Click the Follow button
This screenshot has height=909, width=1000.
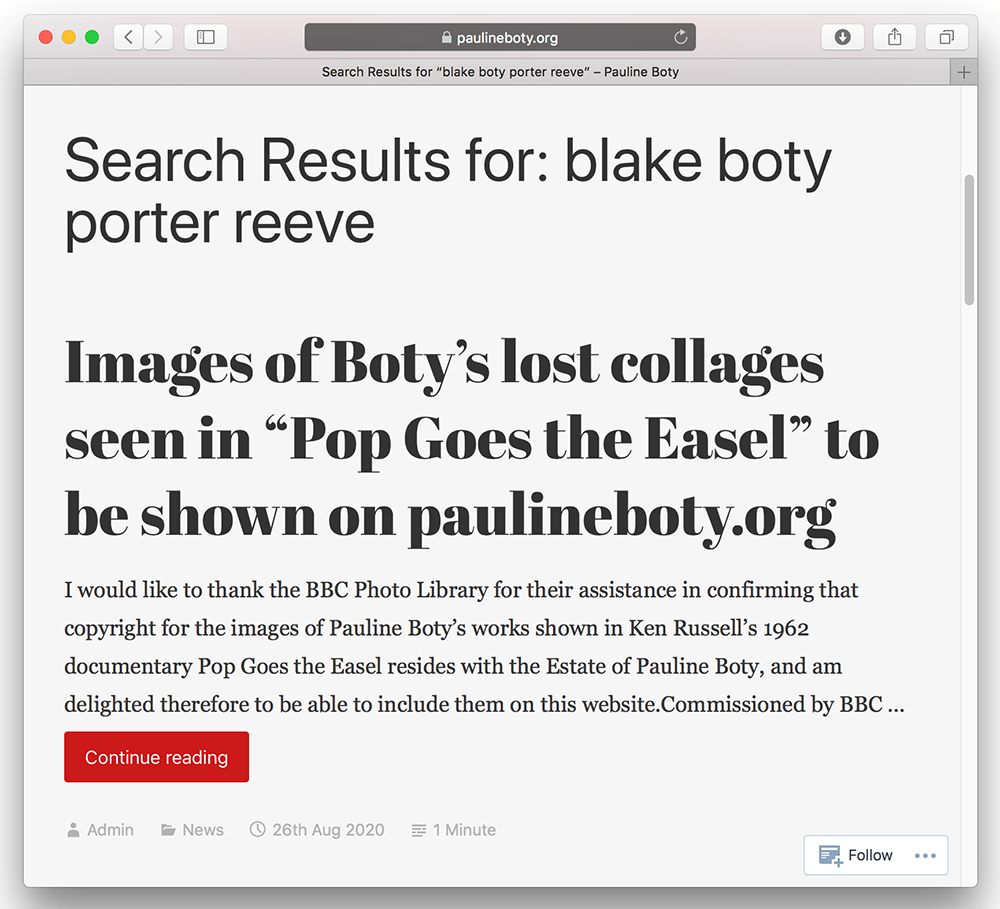(x=856, y=856)
